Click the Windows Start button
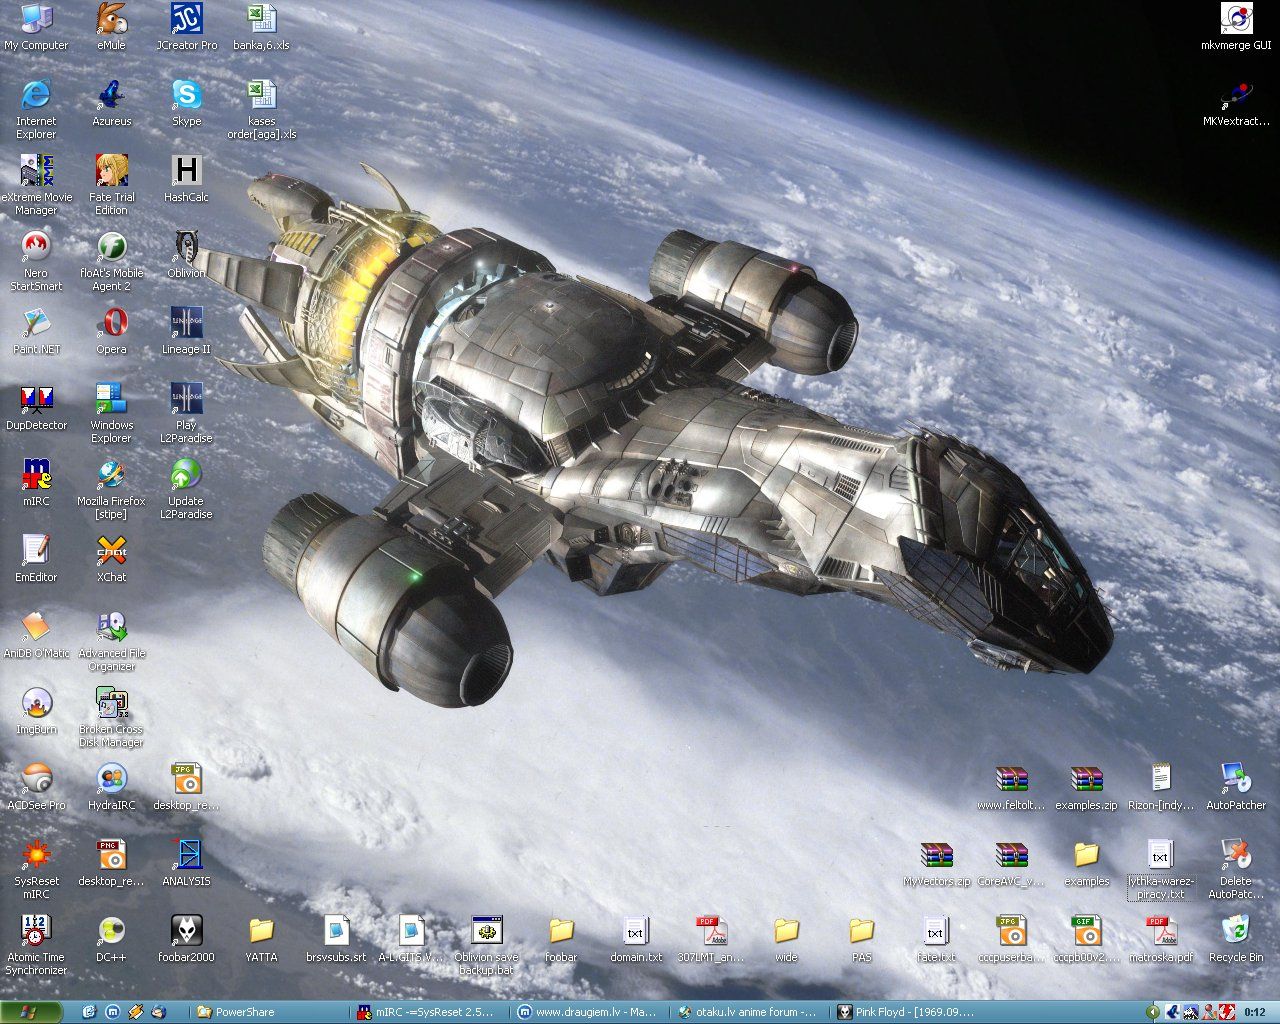The image size is (1280, 1024). click(31, 1012)
